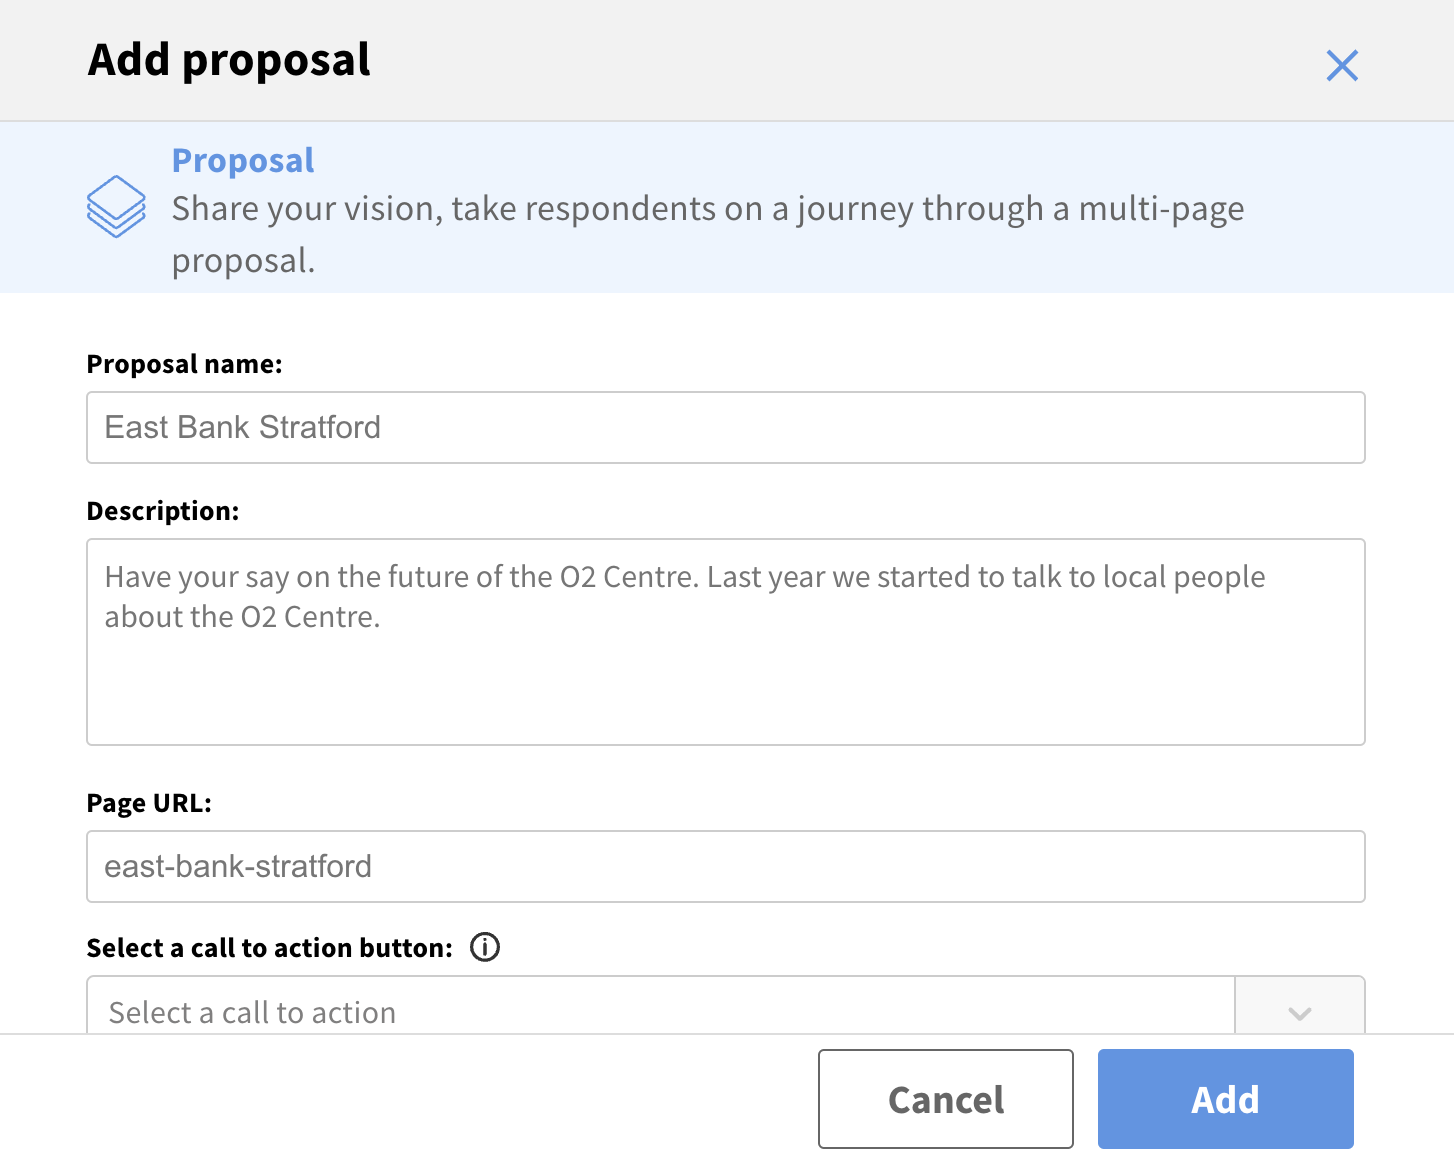Click the 'Description:' field label

click(163, 511)
